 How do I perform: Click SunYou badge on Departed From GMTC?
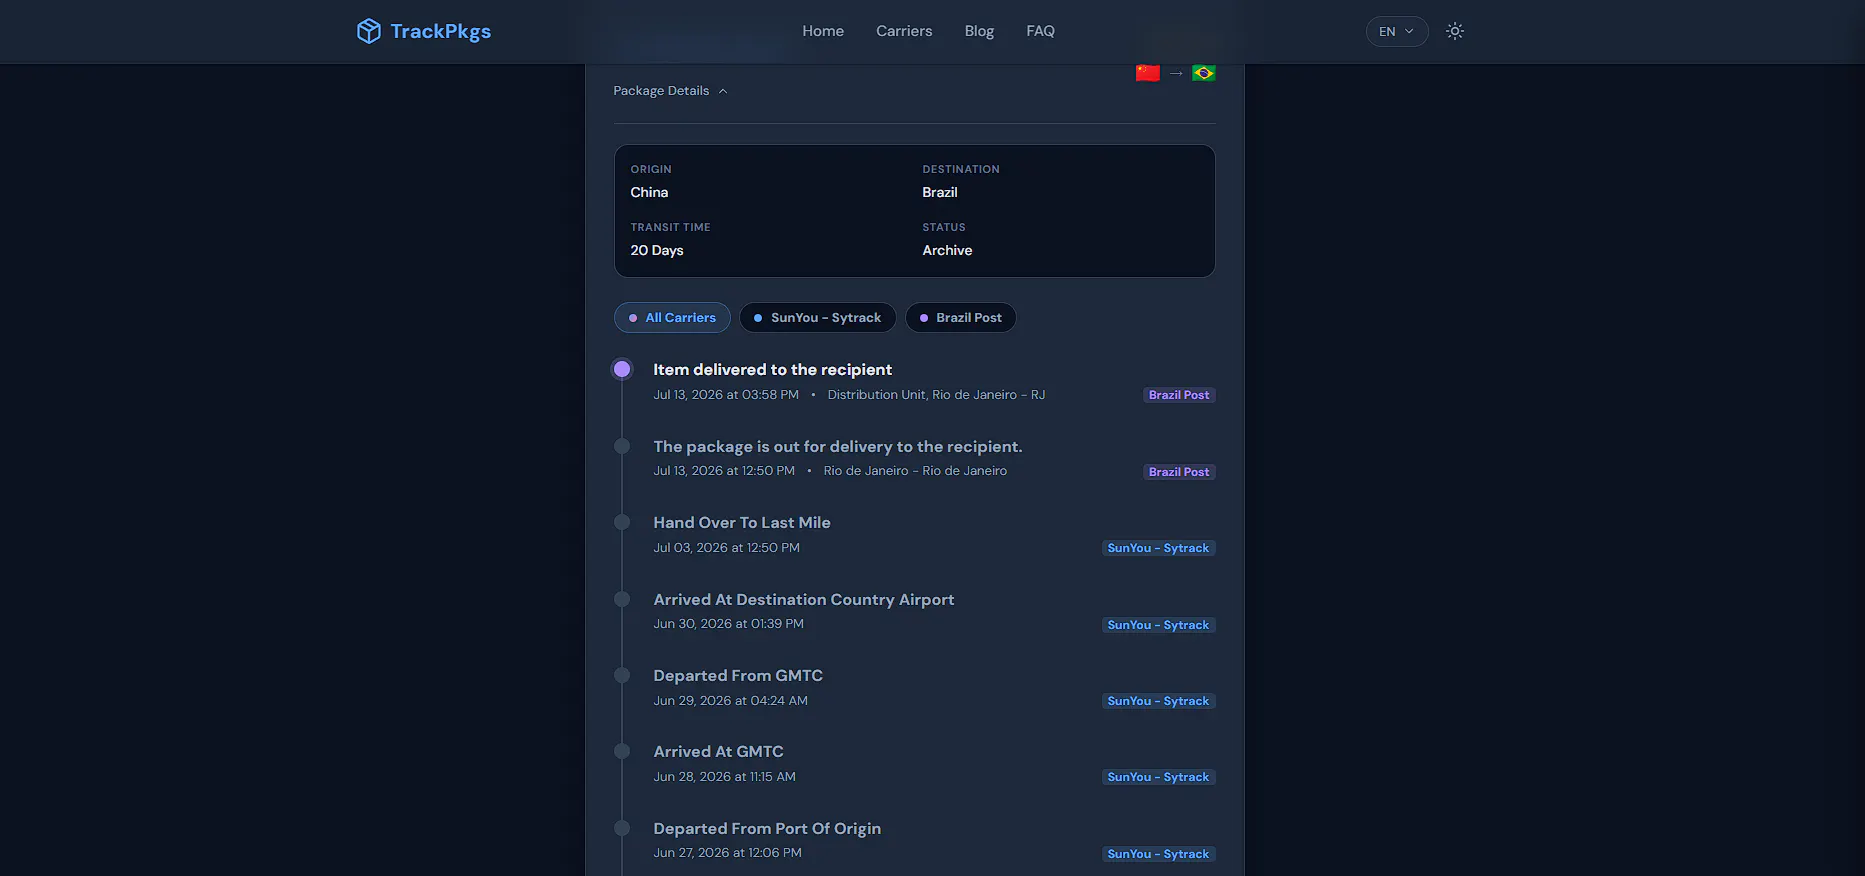click(1158, 701)
